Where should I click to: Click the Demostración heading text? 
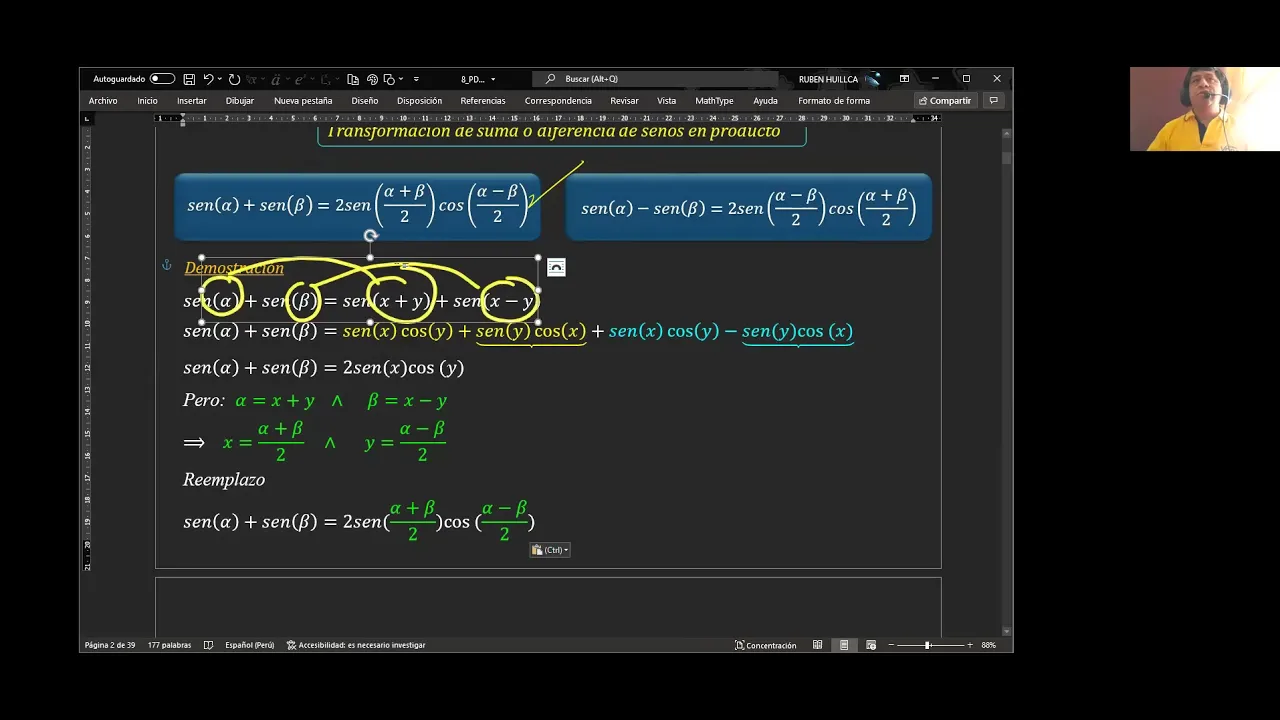(x=234, y=268)
